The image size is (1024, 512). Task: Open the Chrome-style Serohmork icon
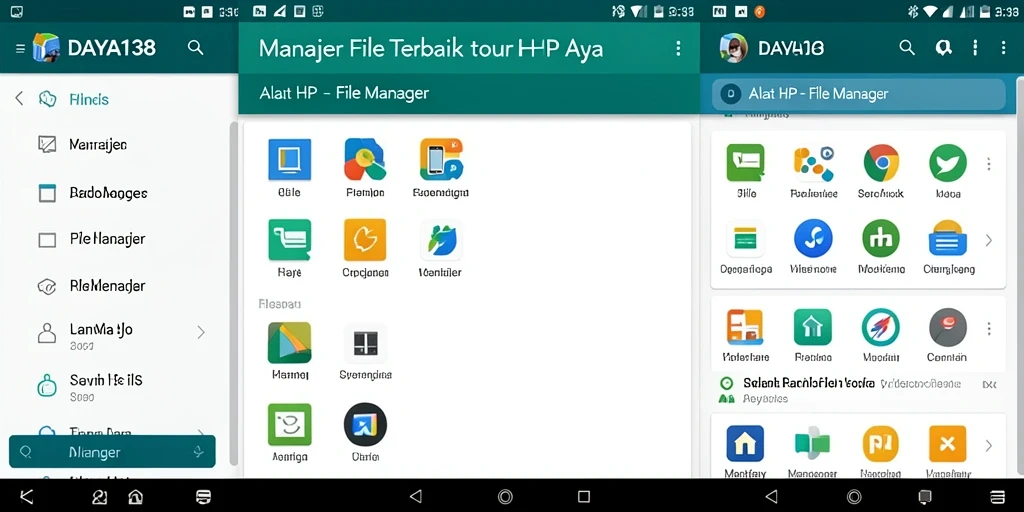pos(881,163)
